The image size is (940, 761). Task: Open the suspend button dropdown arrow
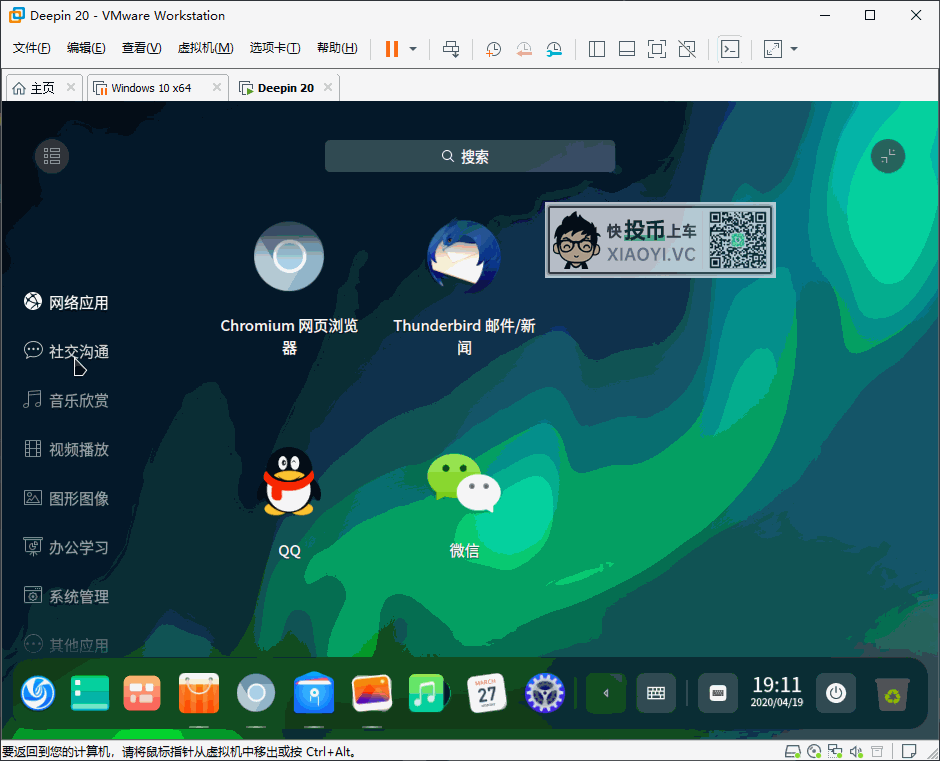tap(413, 48)
